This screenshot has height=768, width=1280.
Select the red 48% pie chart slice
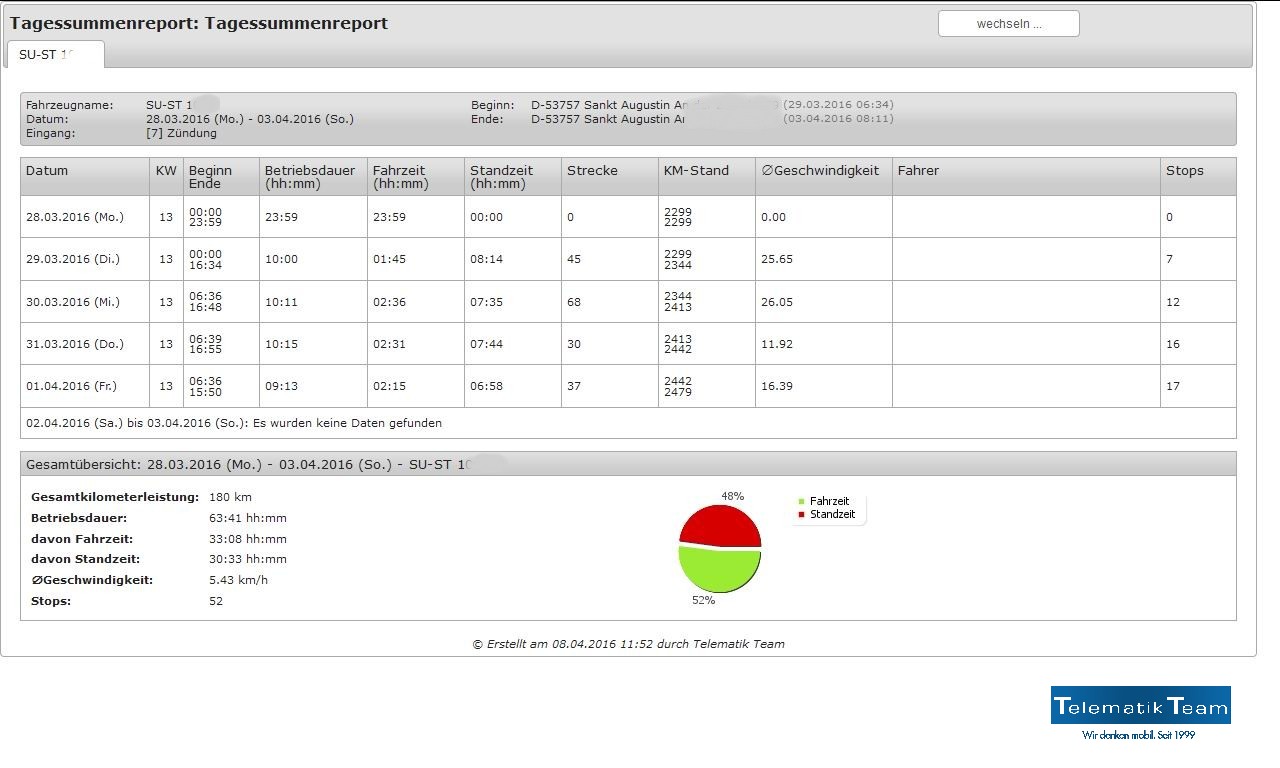[x=720, y=525]
